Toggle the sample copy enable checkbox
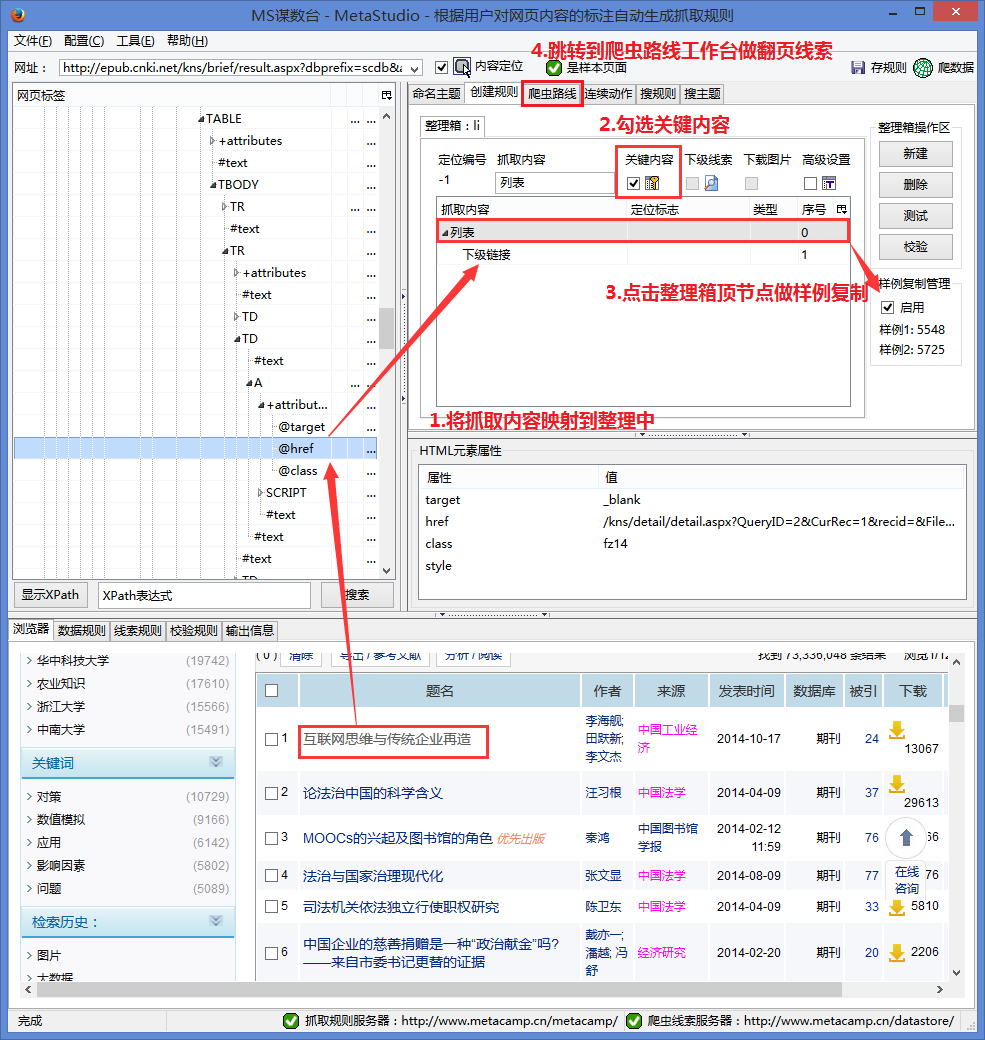985x1040 pixels. tap(887, 307)
